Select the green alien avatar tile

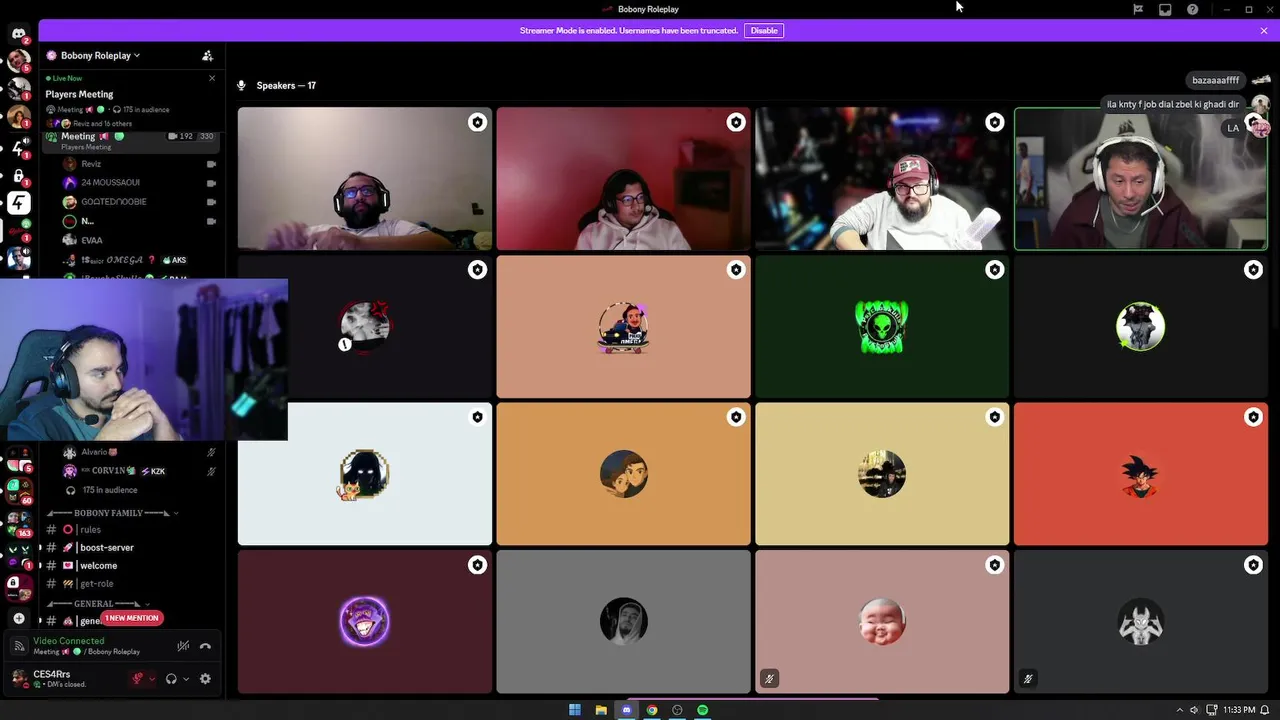(882, 326)
